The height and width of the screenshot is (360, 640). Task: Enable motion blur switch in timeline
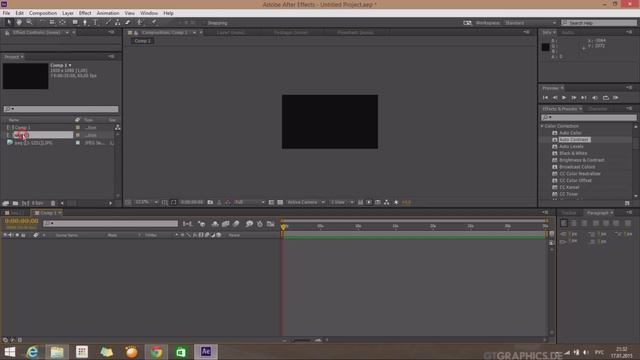coord(236,224)
